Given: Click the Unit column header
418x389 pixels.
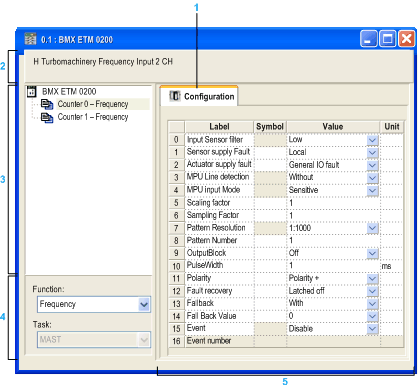Looking at the screenshot, I should pos(392,127).
